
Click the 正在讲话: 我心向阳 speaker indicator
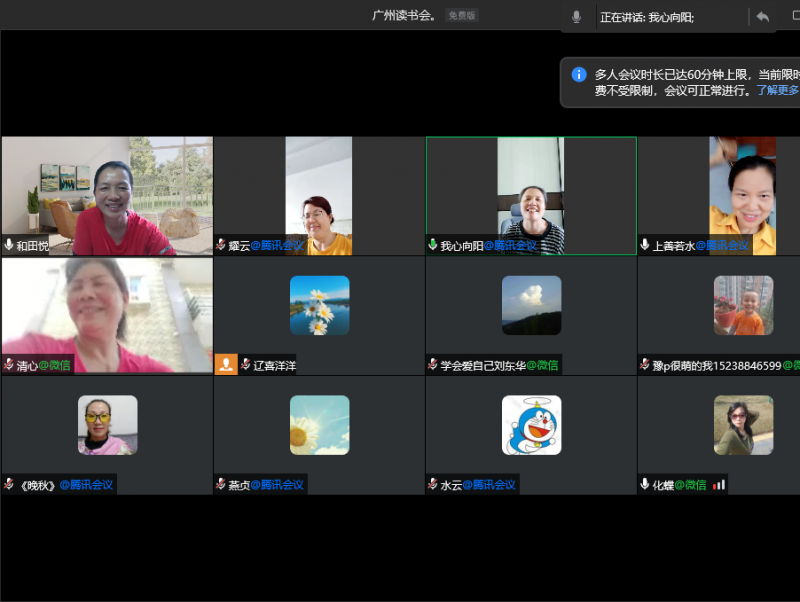click(646, 17)
